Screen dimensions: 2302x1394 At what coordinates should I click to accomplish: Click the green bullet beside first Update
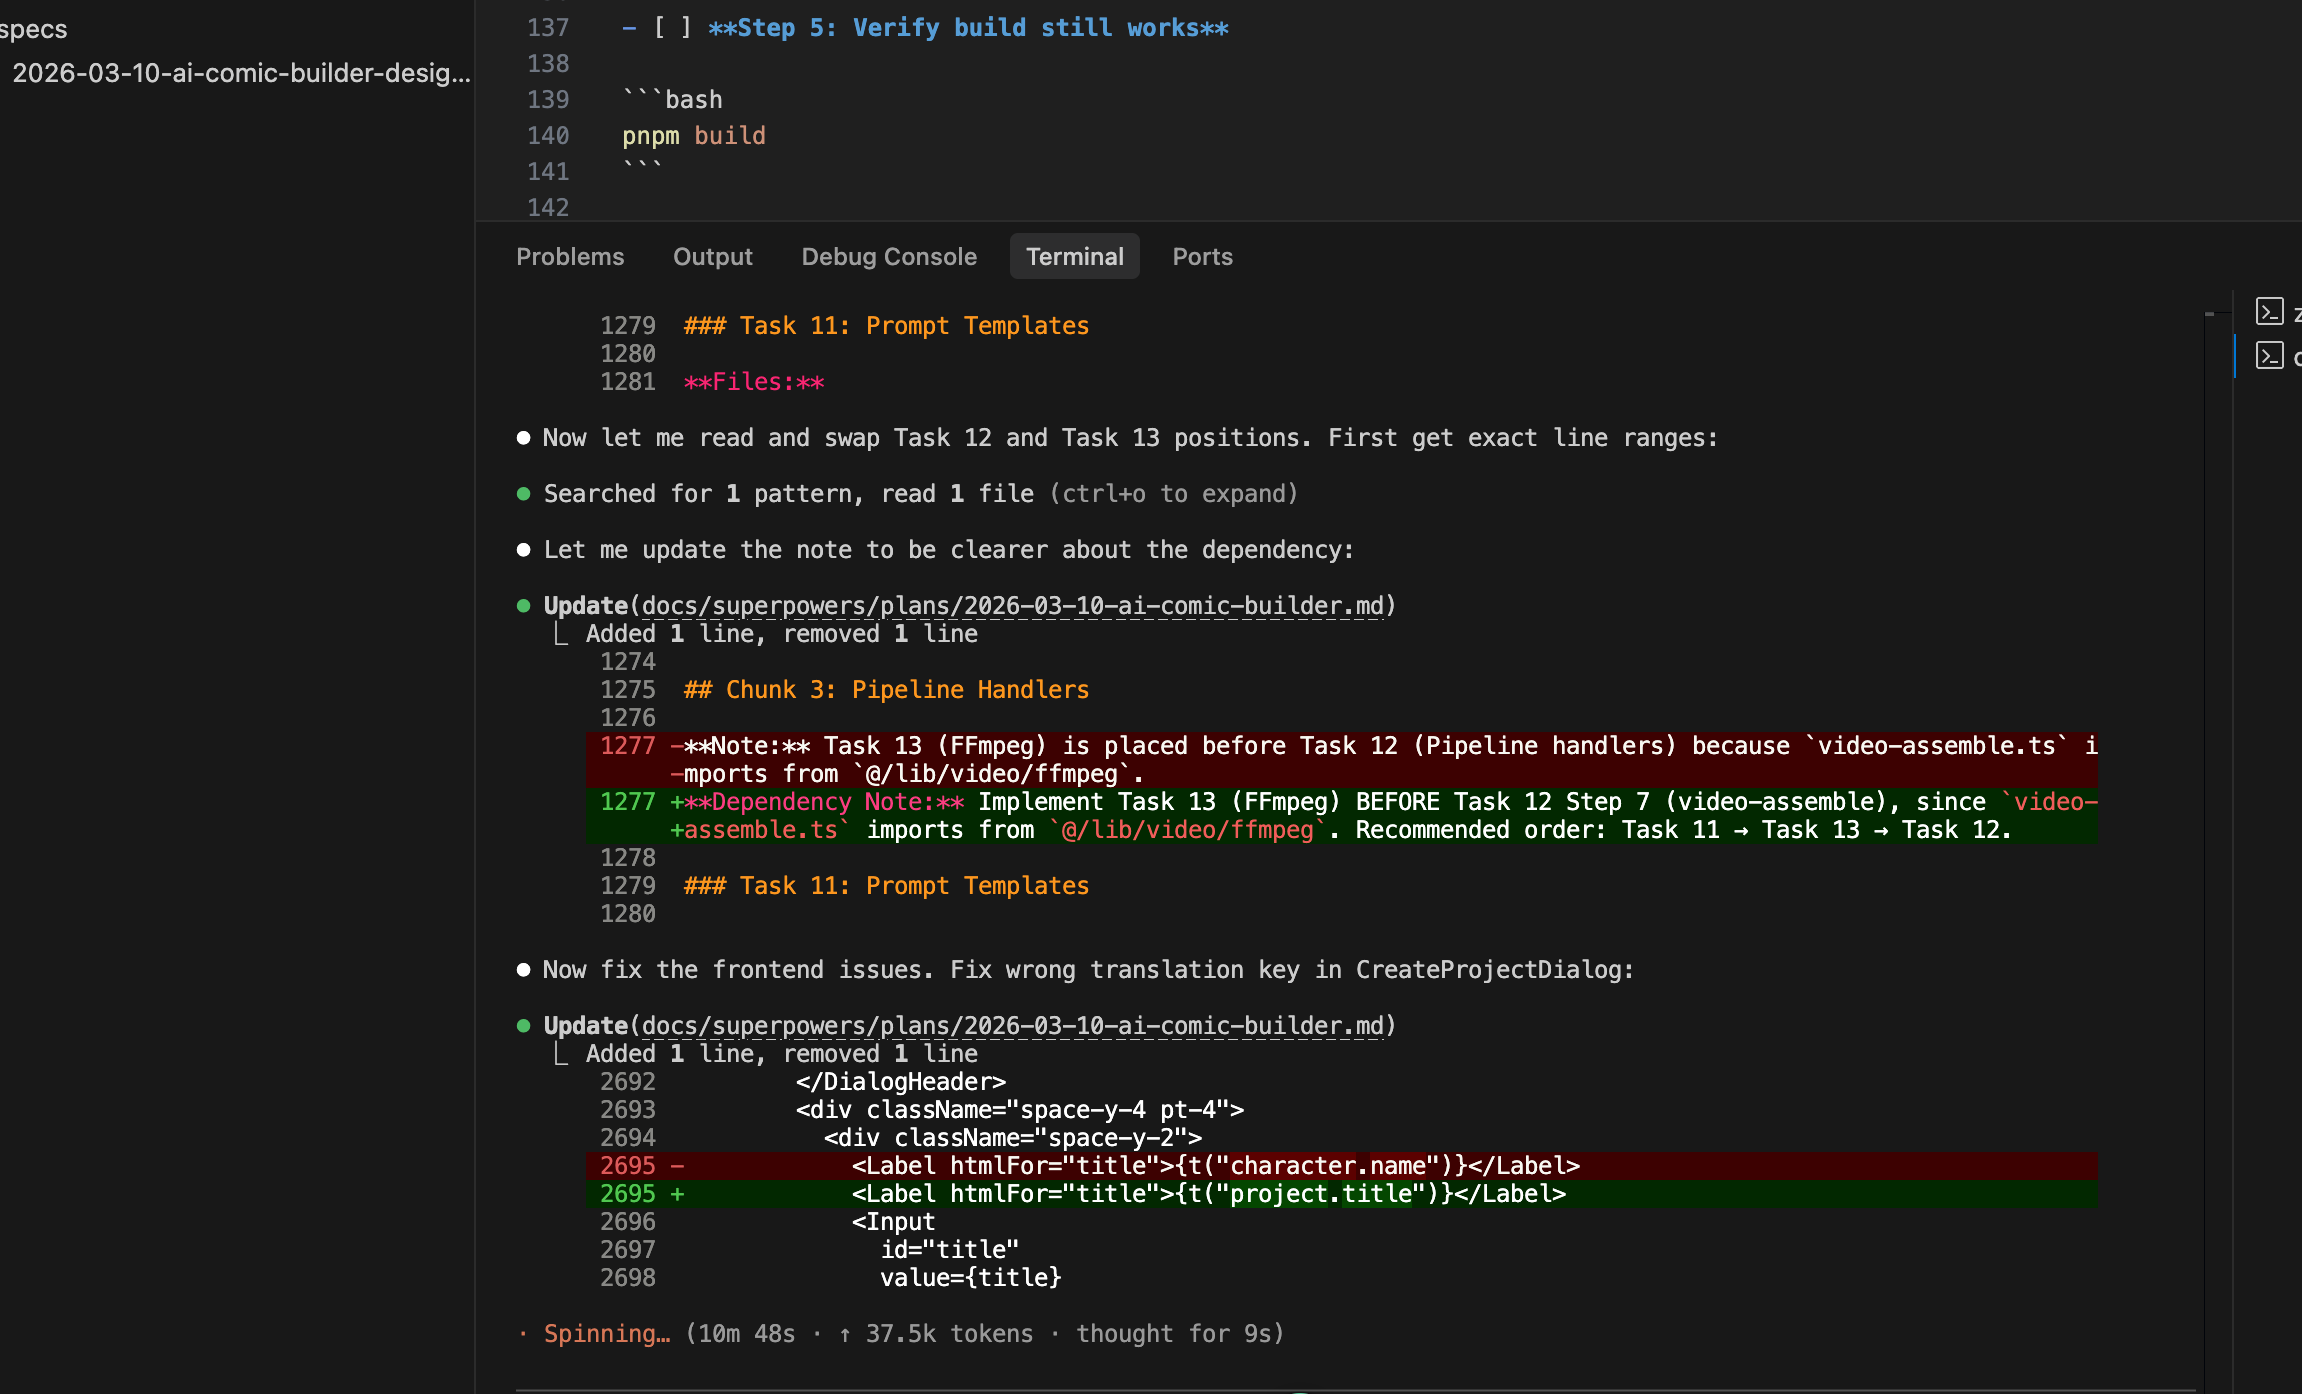click(x=523, y=605)
